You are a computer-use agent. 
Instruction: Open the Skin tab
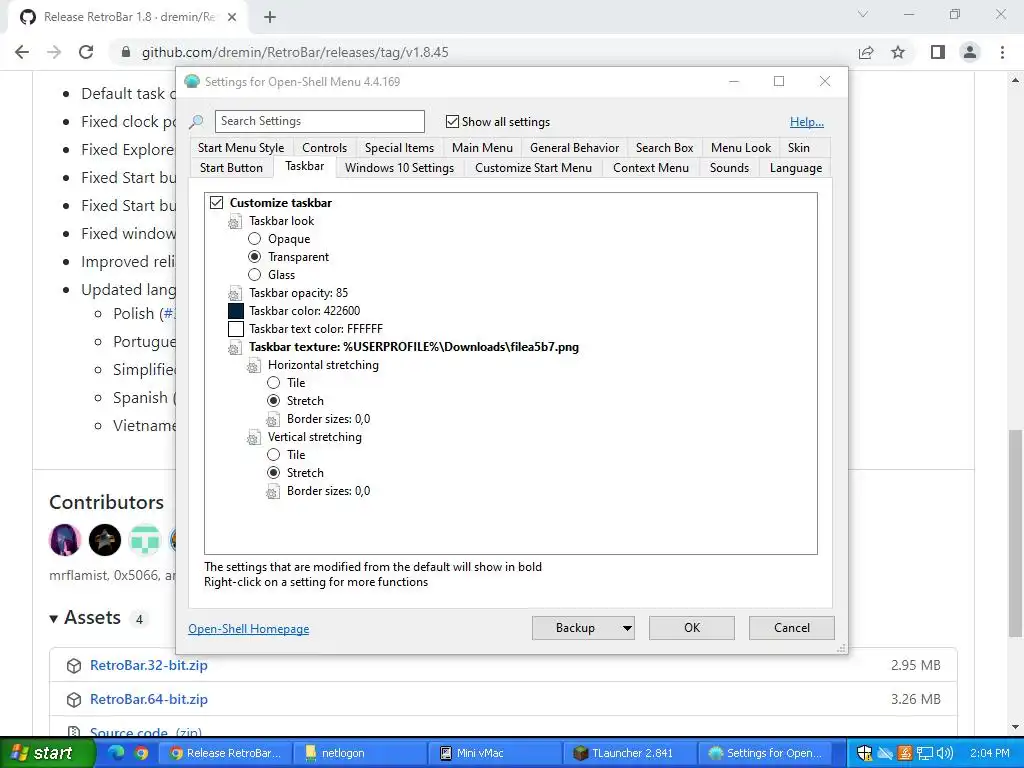coord(799,148)
